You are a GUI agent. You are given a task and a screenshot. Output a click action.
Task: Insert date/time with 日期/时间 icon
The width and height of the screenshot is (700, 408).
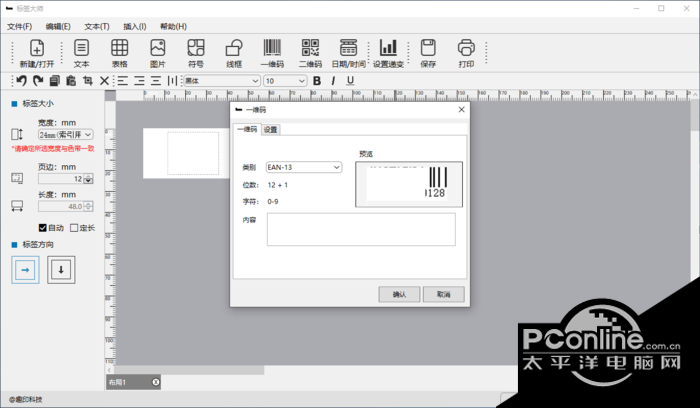(x=349, y=54)
